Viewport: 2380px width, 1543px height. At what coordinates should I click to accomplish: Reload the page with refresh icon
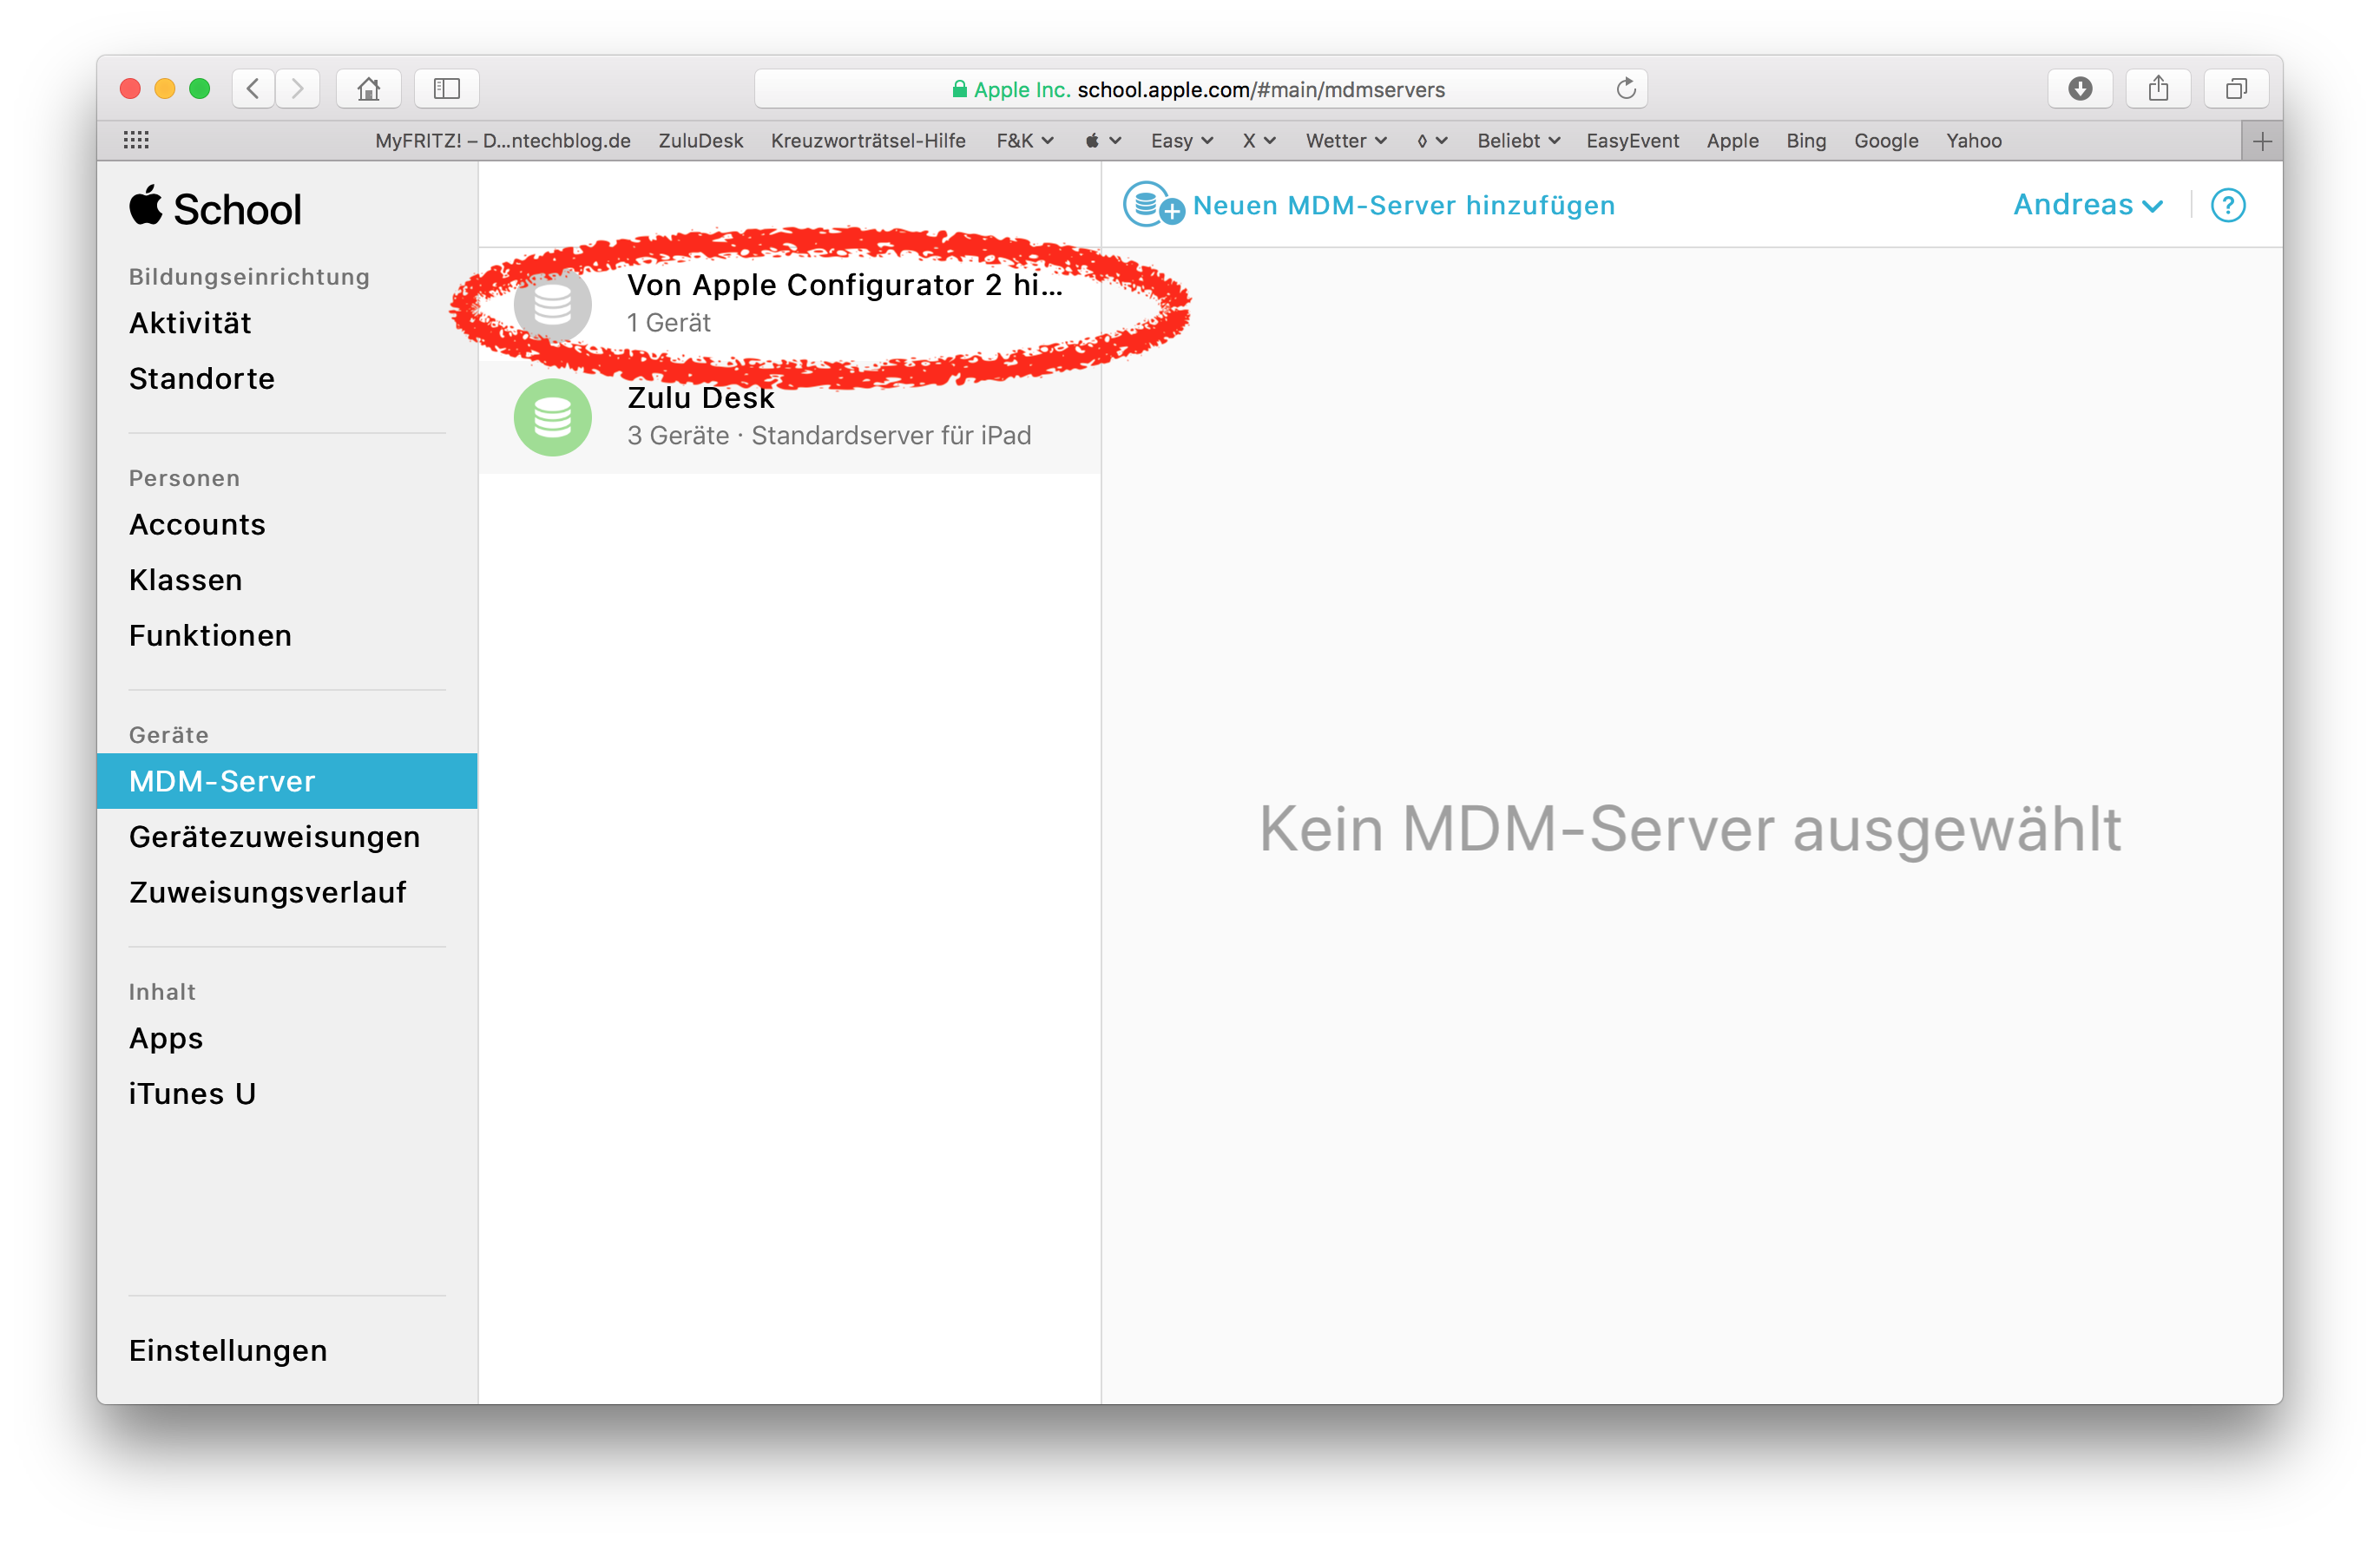(1625, 89)
